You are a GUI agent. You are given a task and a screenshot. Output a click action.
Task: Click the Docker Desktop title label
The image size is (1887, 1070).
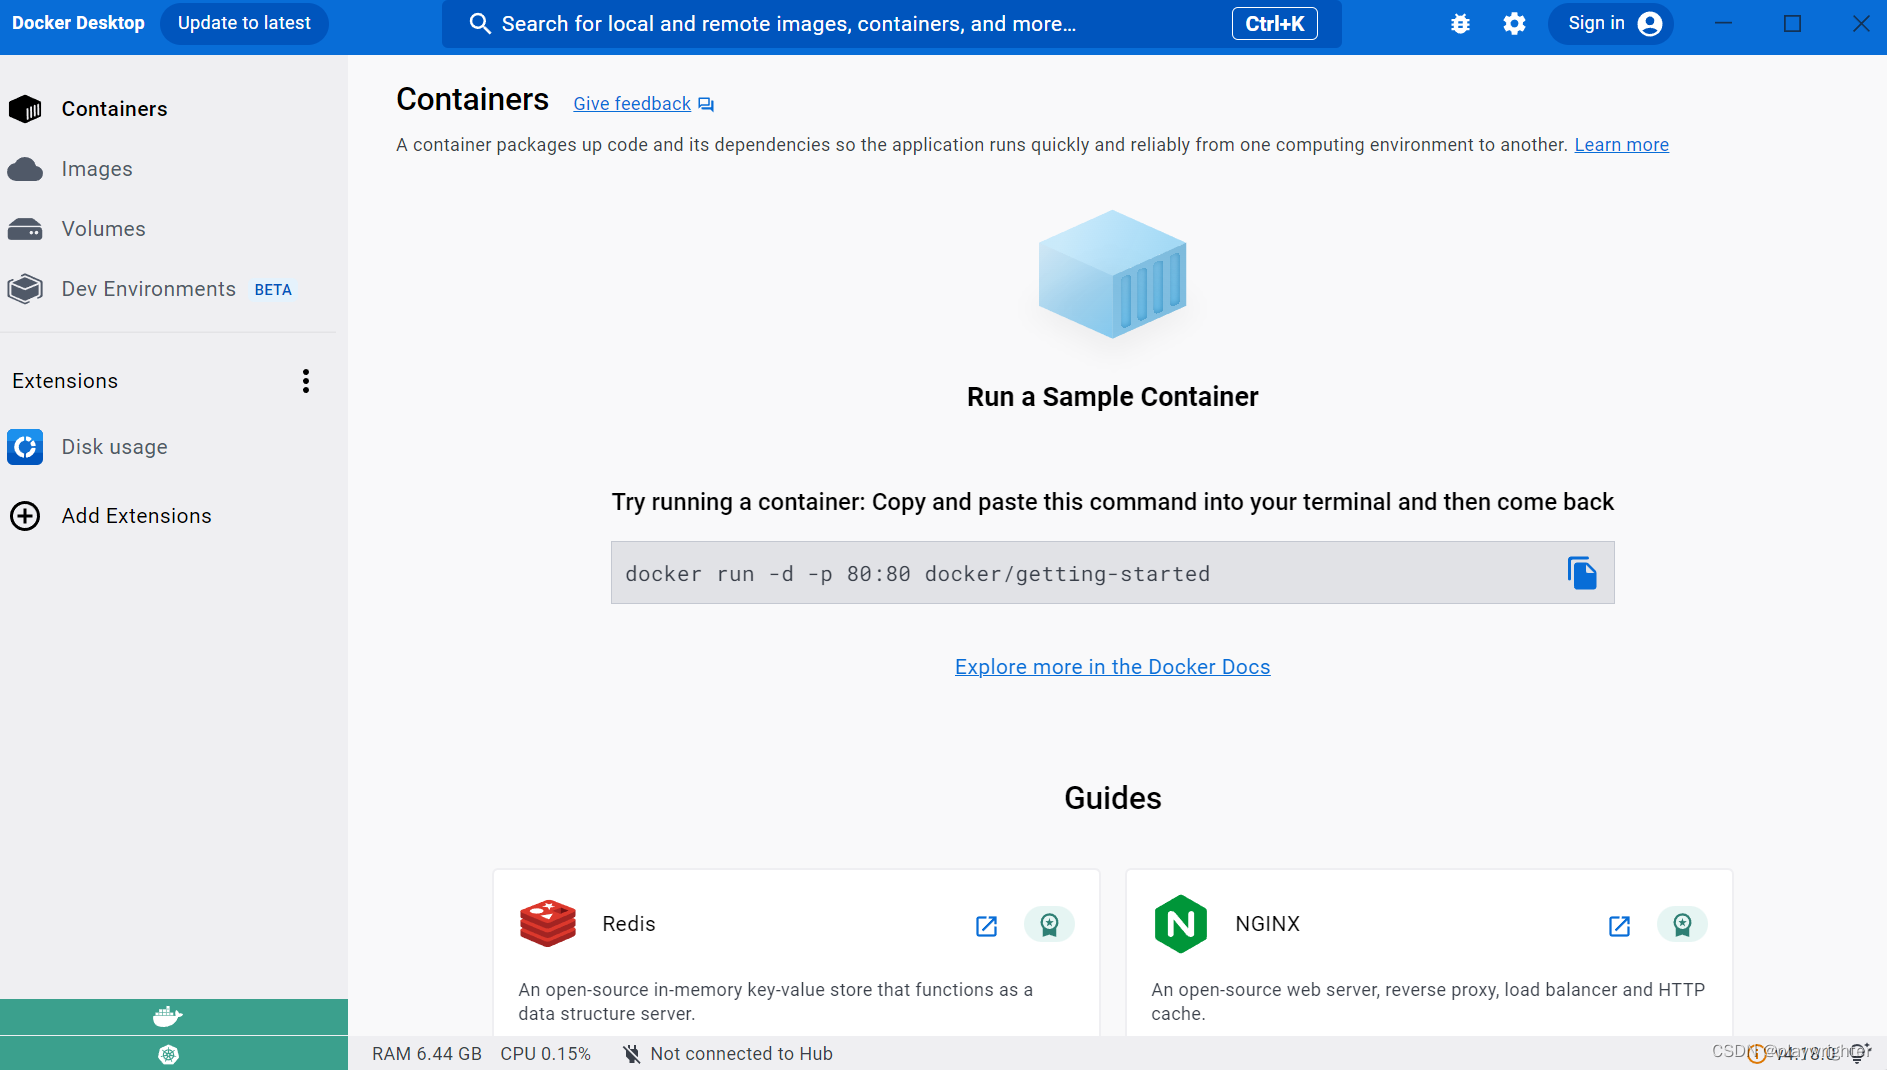coord(78,23)
